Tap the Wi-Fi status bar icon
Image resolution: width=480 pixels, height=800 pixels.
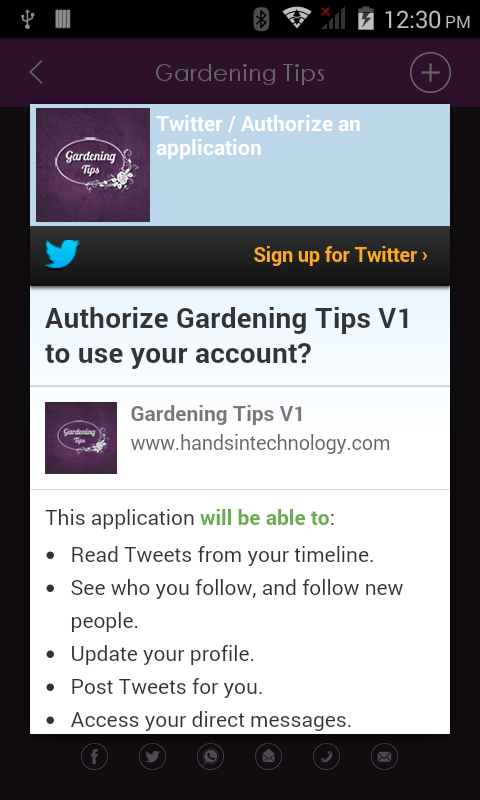point(297,19)
